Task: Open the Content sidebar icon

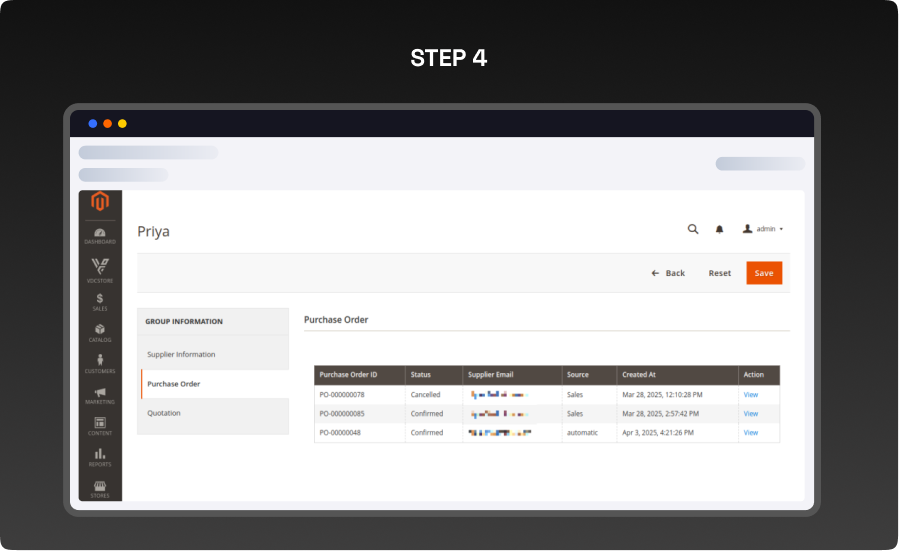Action: 100,427
